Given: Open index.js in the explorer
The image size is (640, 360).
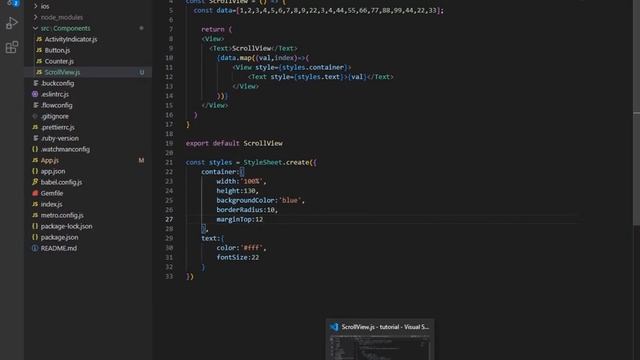Looking at the screenshot, I should (51, 204).
